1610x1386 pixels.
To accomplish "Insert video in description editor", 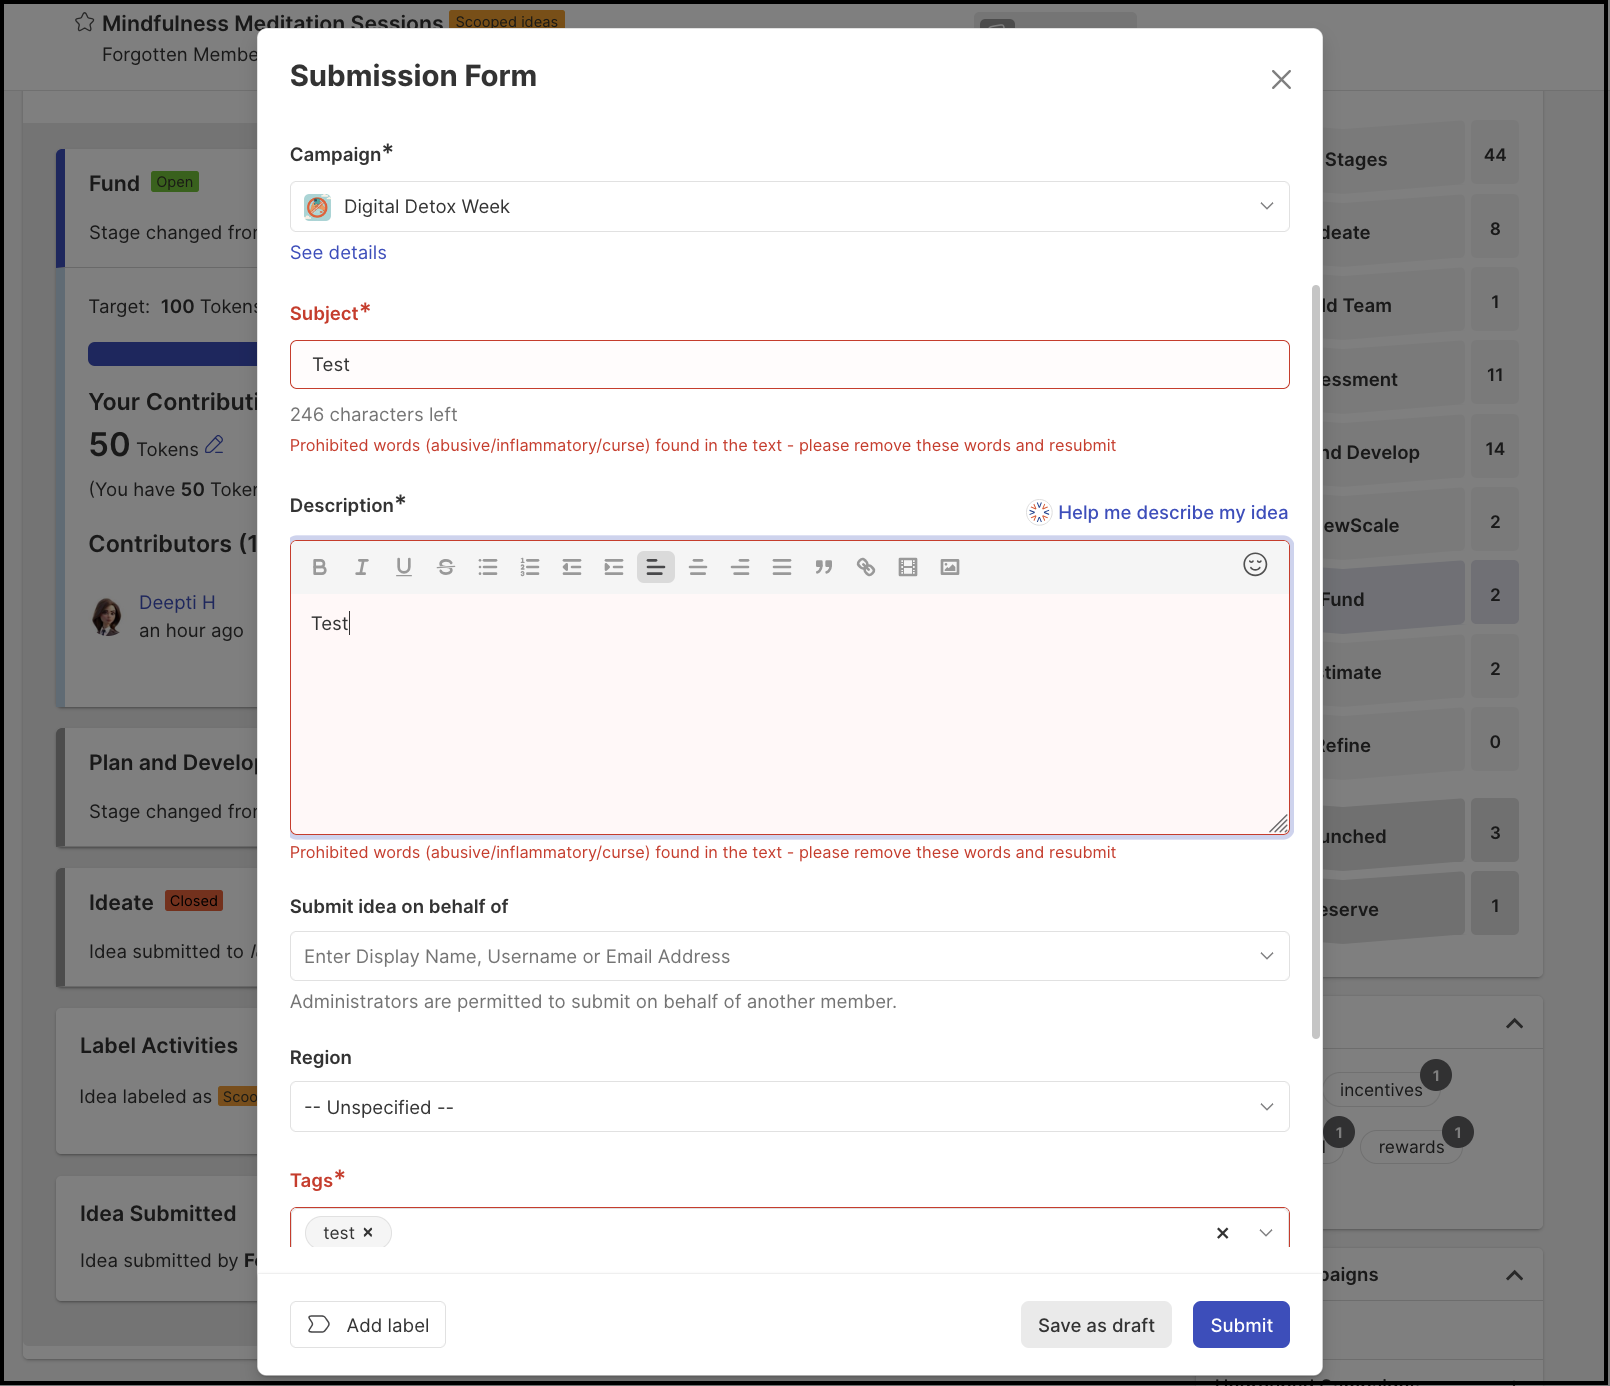I will coord(908,567).
